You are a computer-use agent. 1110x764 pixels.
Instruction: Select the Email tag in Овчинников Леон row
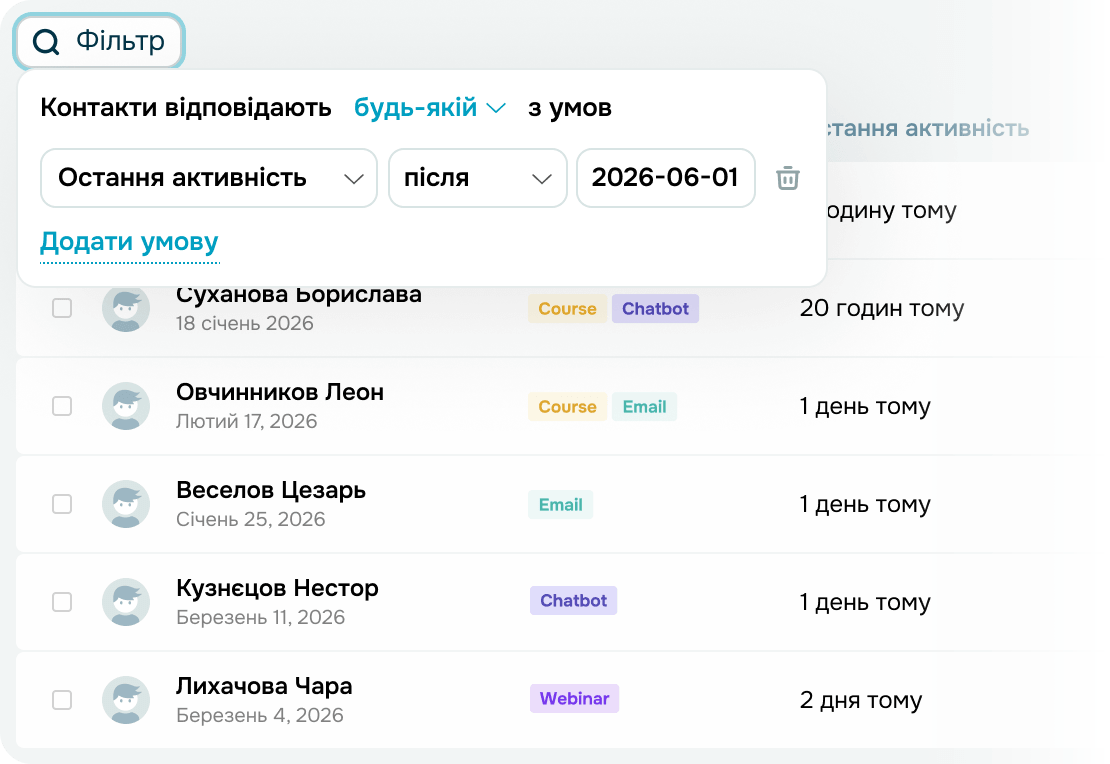(x=644, y=406)
